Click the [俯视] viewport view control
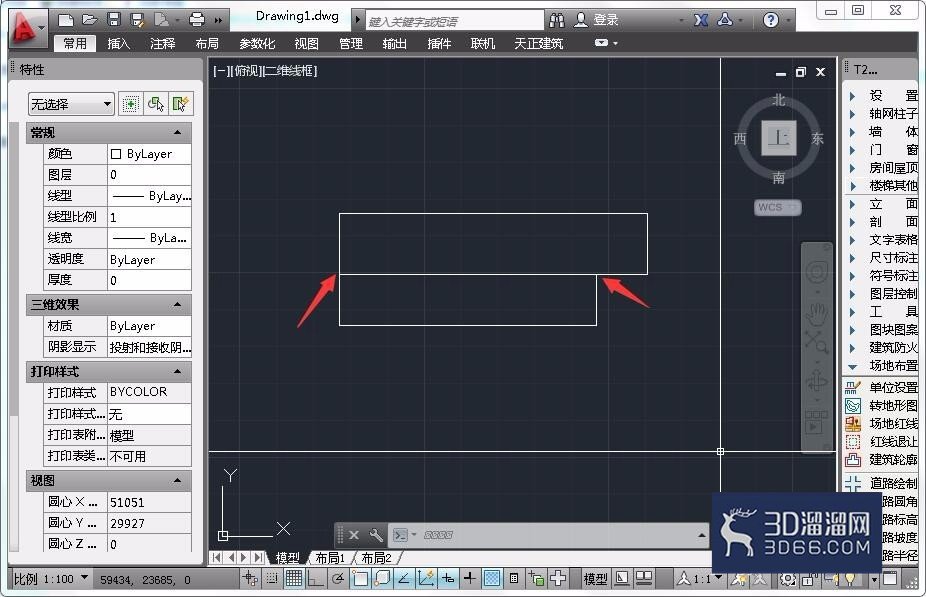The height and width of the screenshot is (597, 926). (x=246, y=71)
